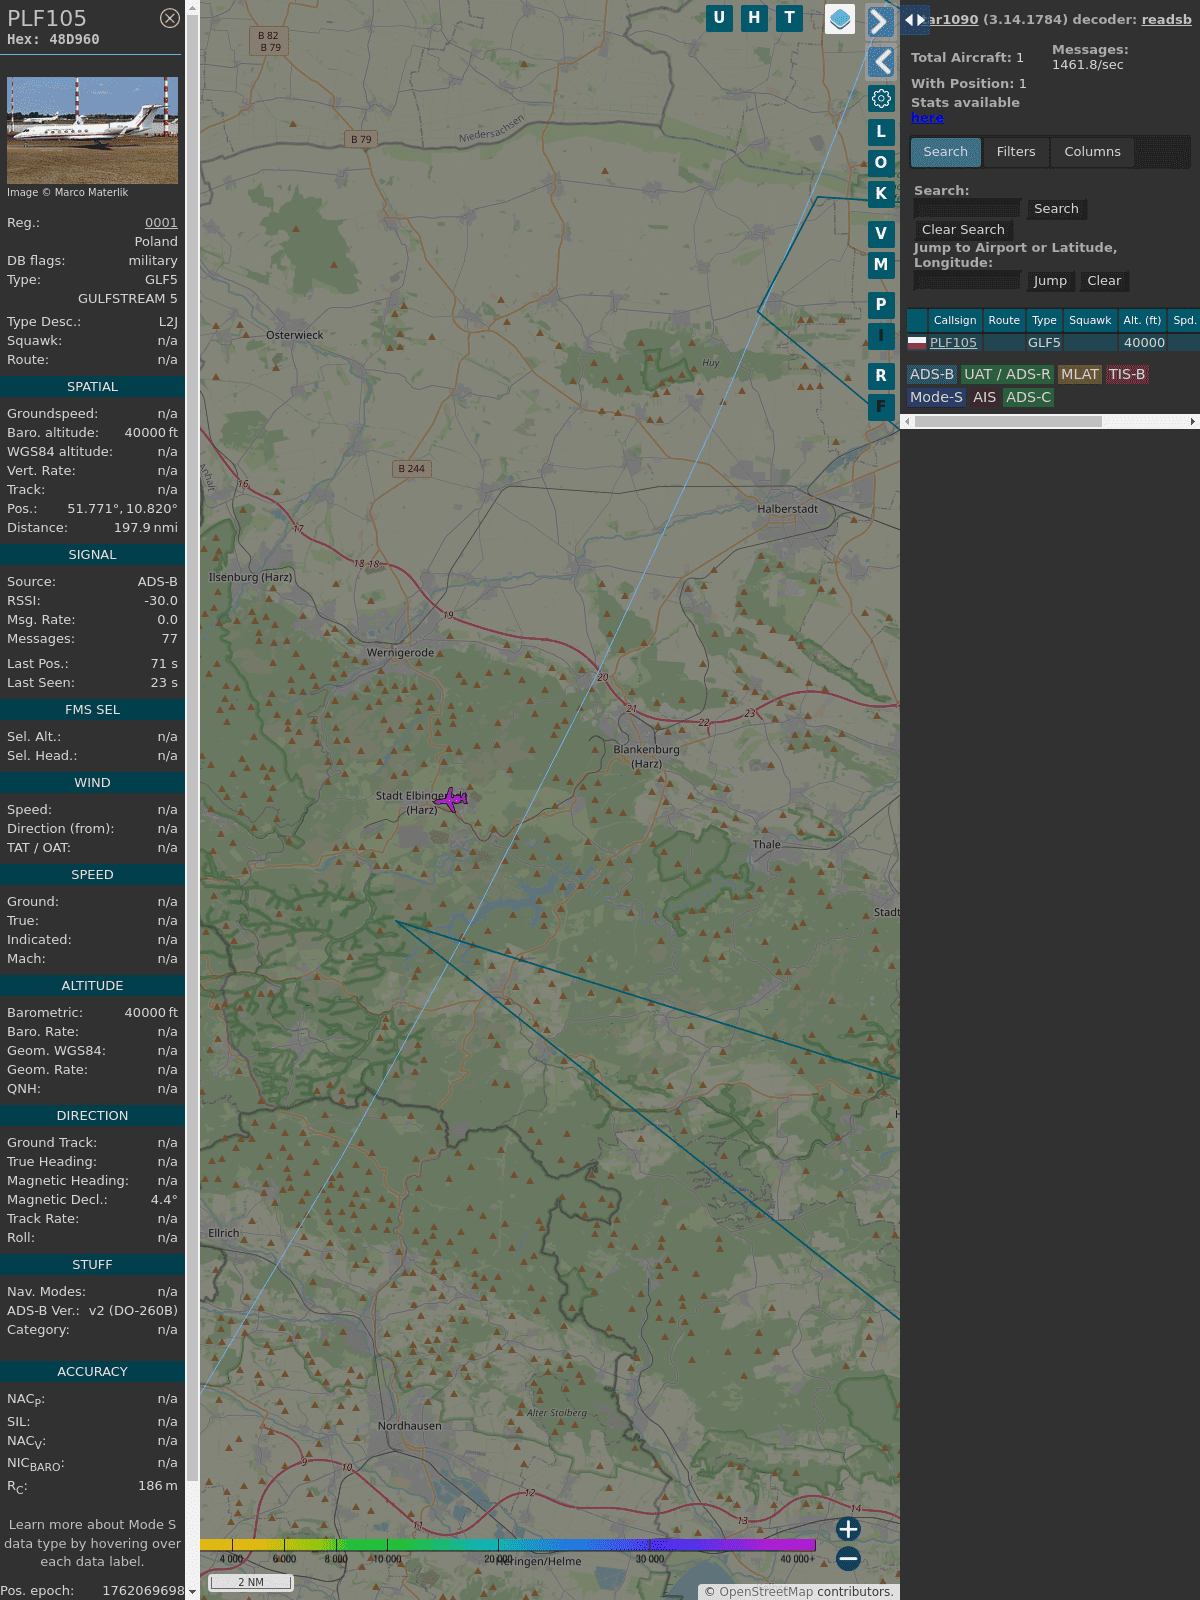Click the settings gear icon
The image size is (1200, 1600).
tap(881, 98)
